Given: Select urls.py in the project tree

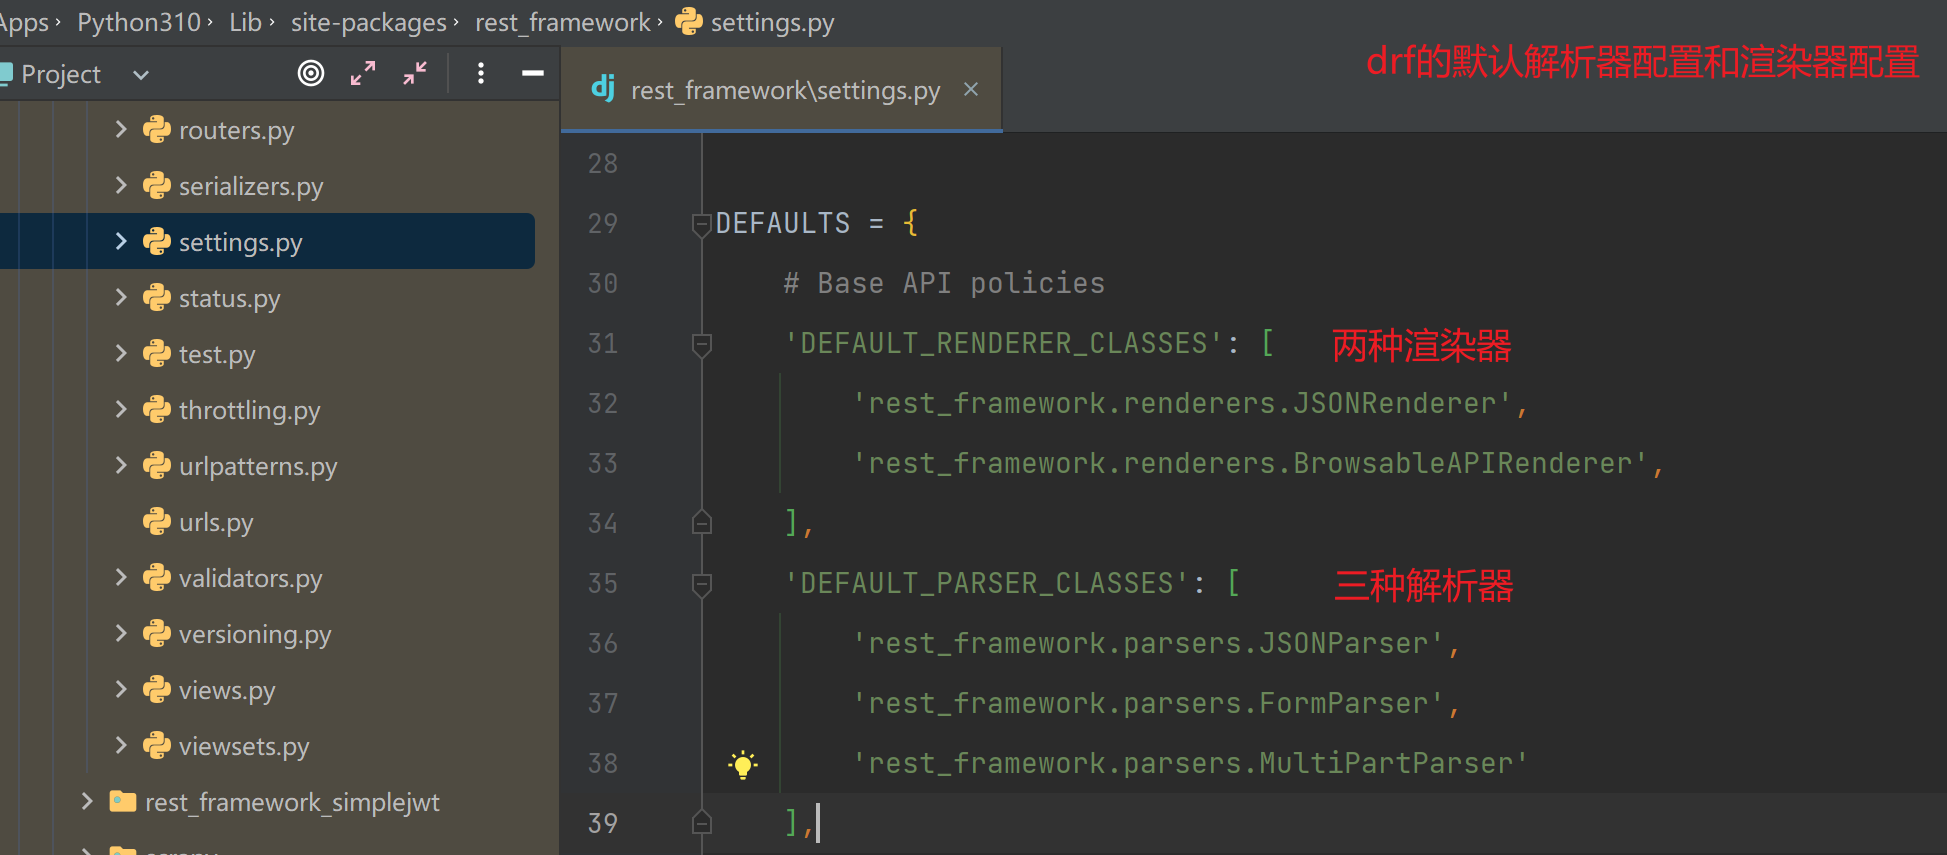Looking at the screenshot, I should coord(216,522).
